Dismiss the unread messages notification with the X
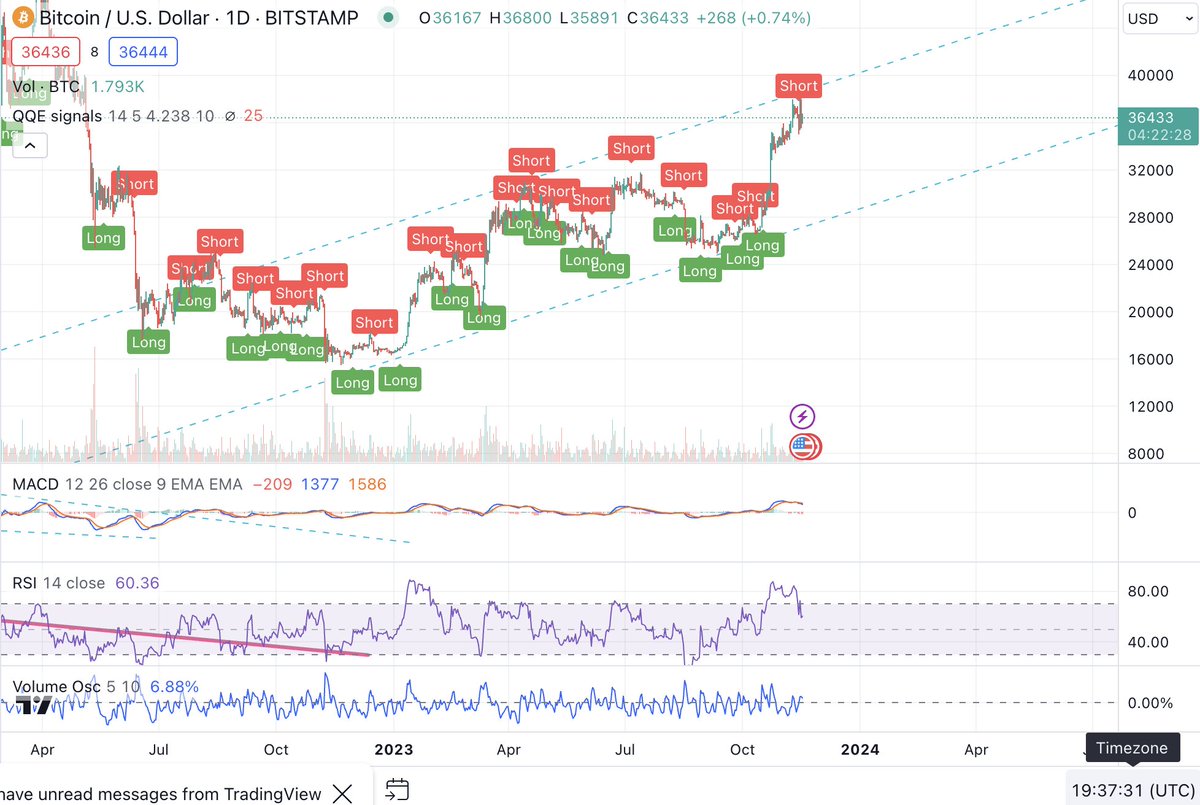 point(342,794)
